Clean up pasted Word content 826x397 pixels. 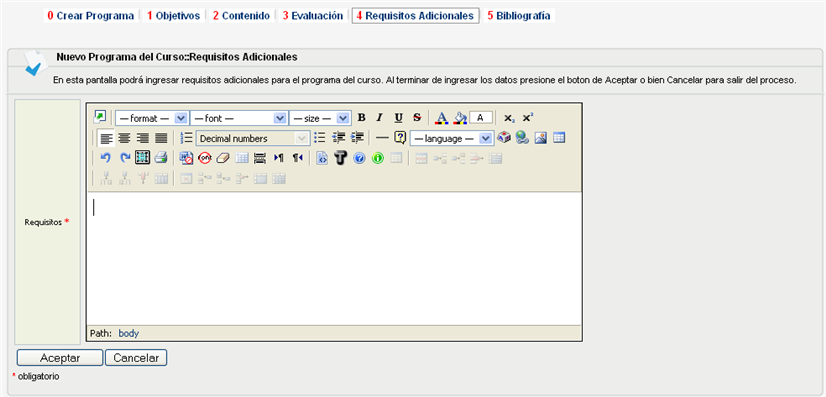click(x=186, y=157)
